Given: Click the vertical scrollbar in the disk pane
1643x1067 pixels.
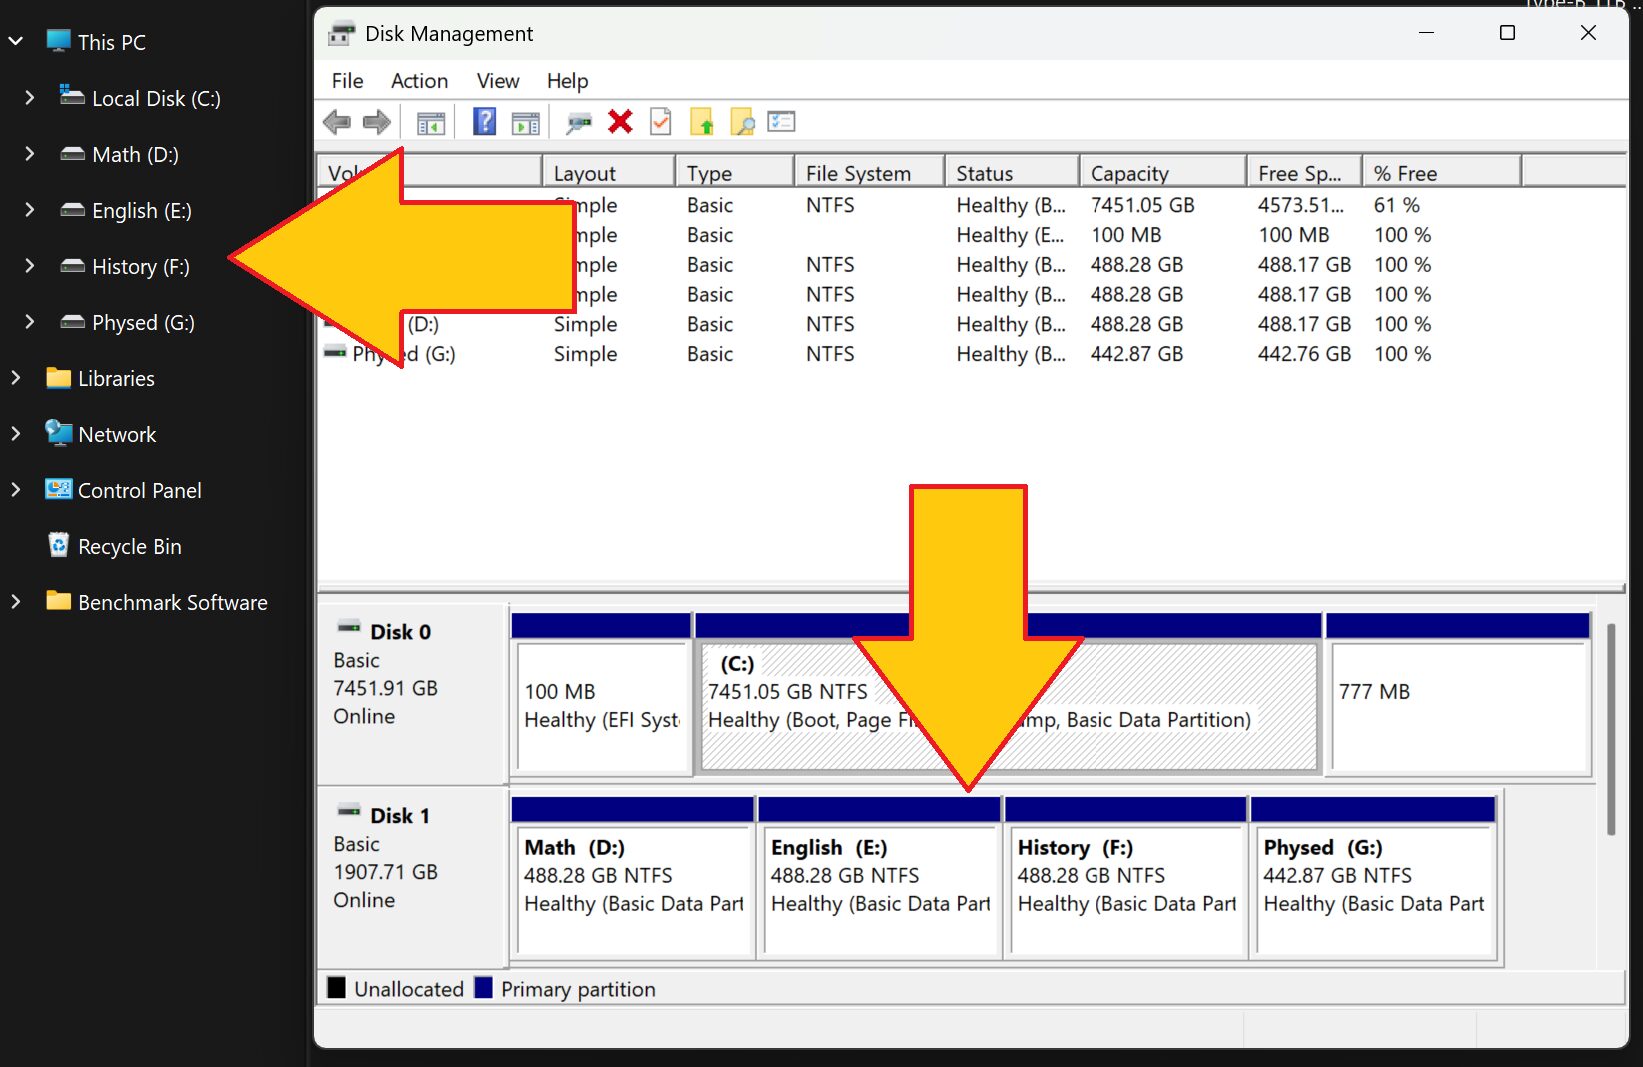Looking at the screenshot, I should (x=1610, y=730).
